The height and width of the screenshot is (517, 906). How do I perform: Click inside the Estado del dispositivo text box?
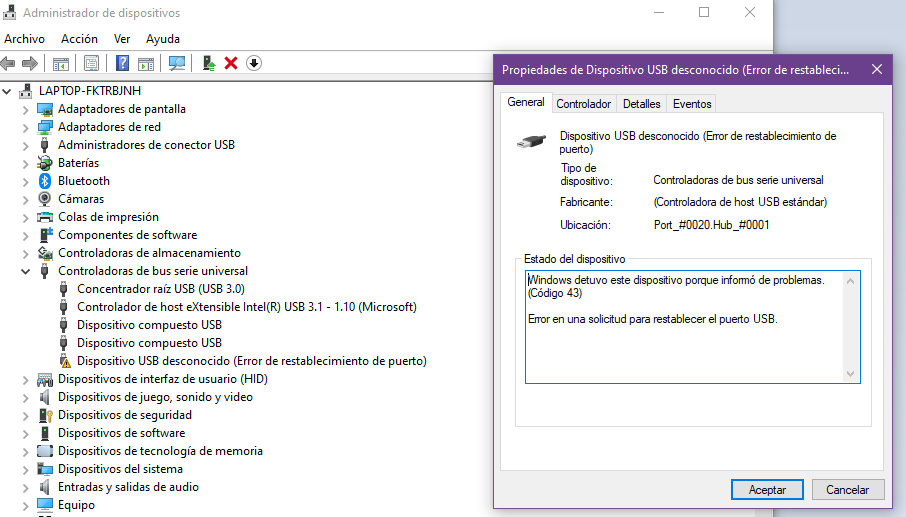click(x=692, y=327)
